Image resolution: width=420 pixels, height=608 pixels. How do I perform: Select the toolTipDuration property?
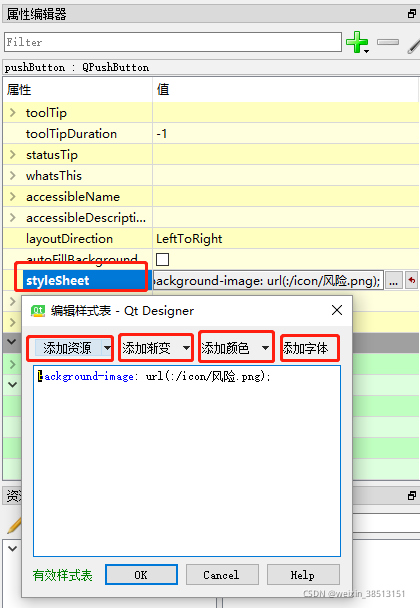71,134
